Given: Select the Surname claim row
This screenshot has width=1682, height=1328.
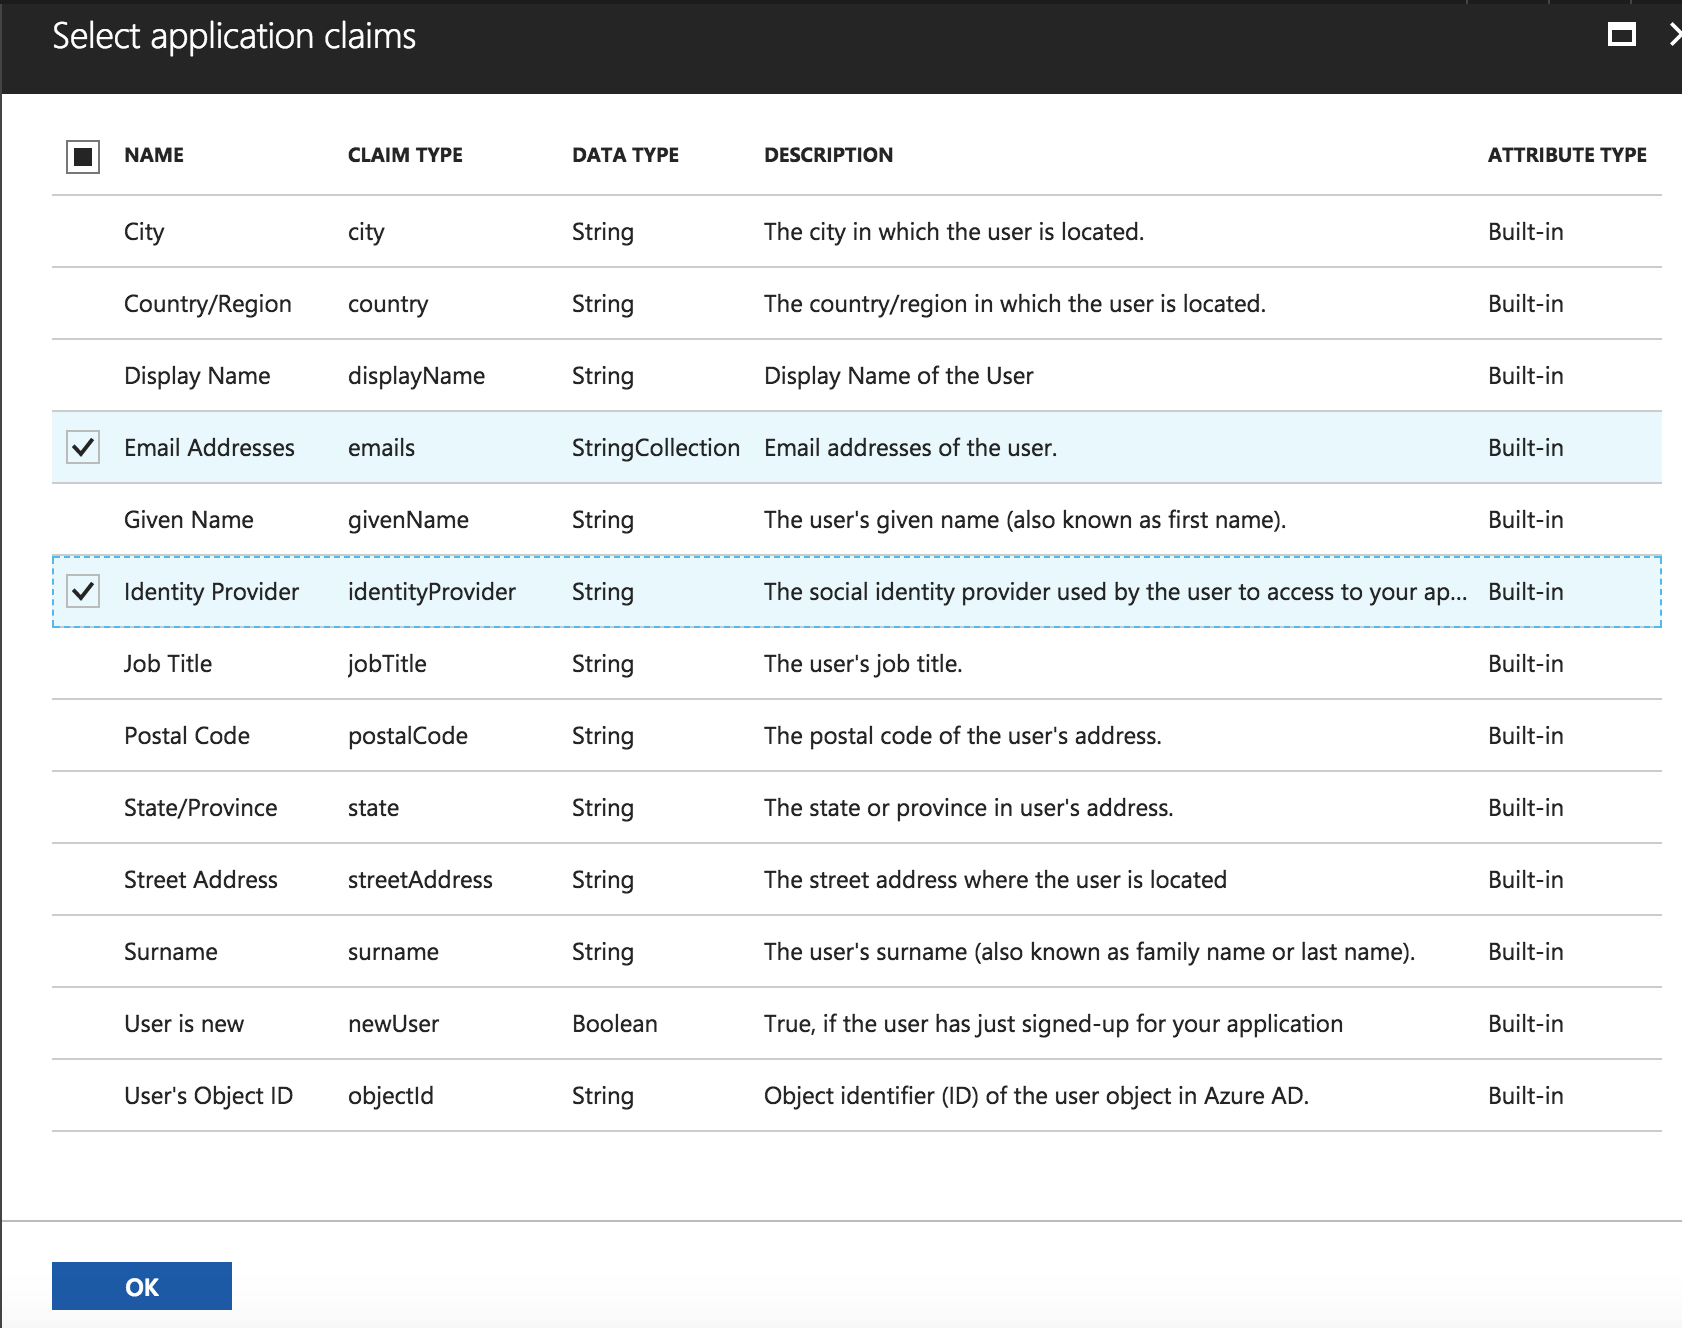Looking at the screenshot, I should tap(857, 951).
